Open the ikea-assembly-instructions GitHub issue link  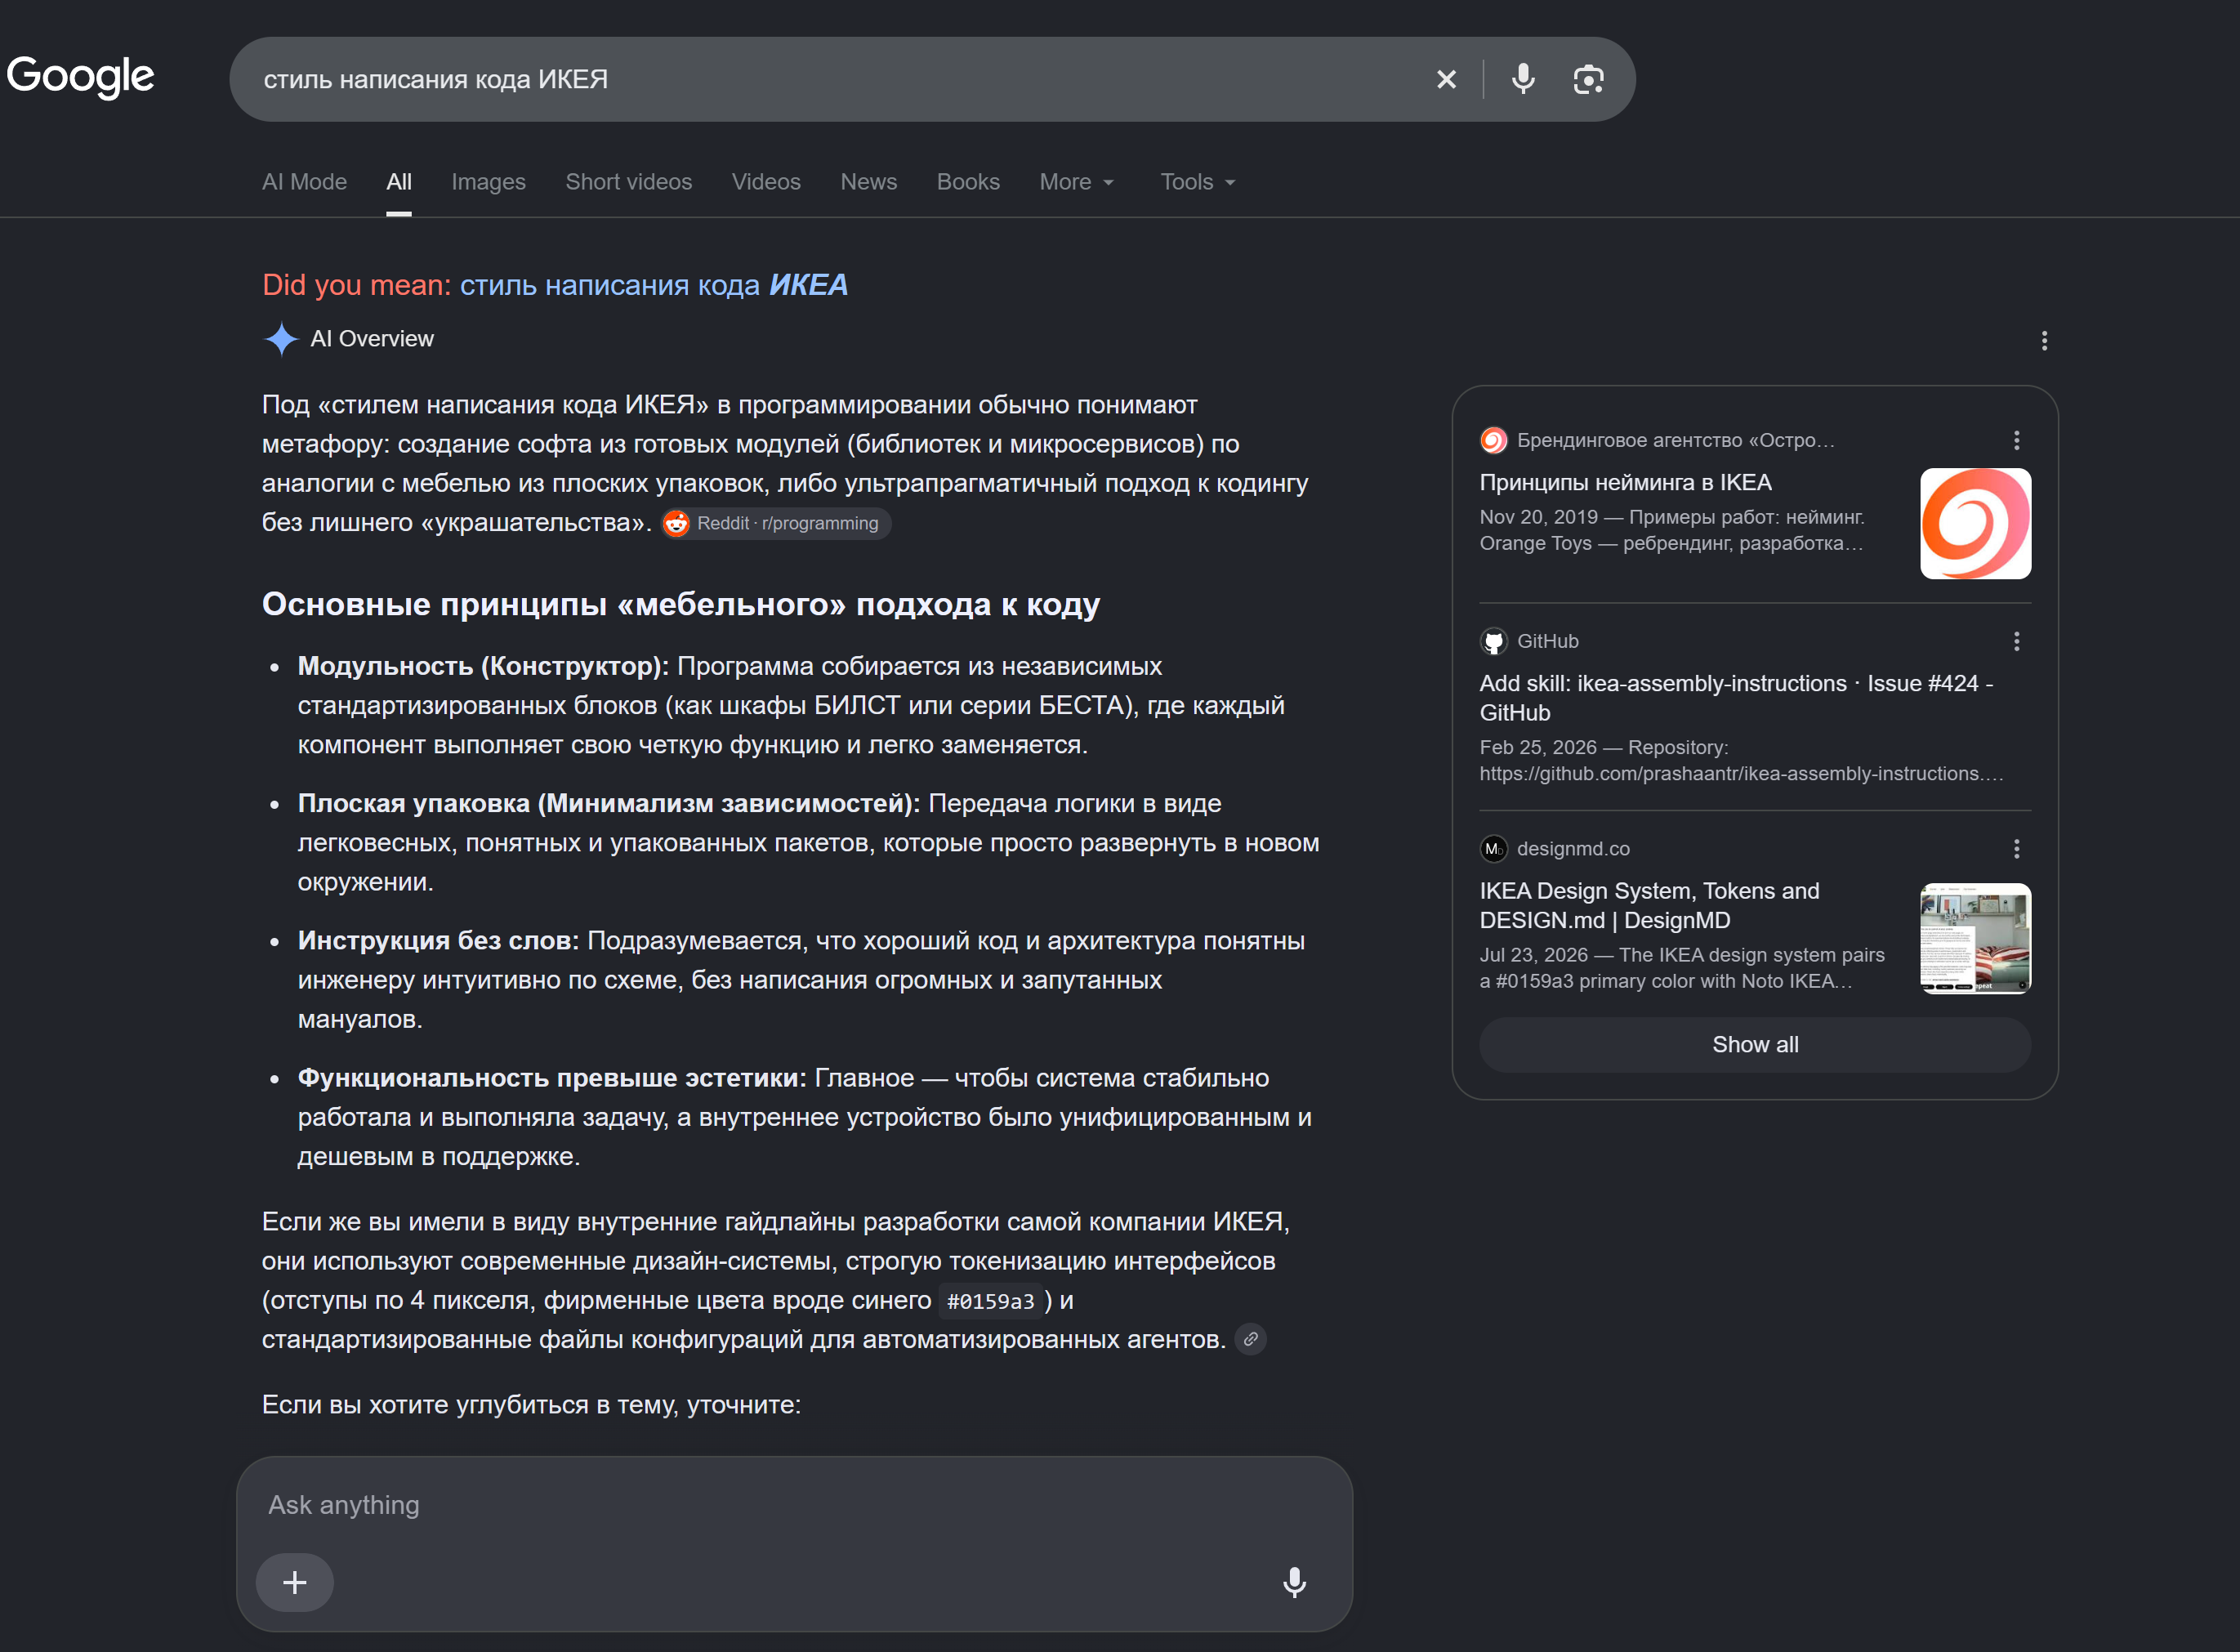tap(1736, 698)
